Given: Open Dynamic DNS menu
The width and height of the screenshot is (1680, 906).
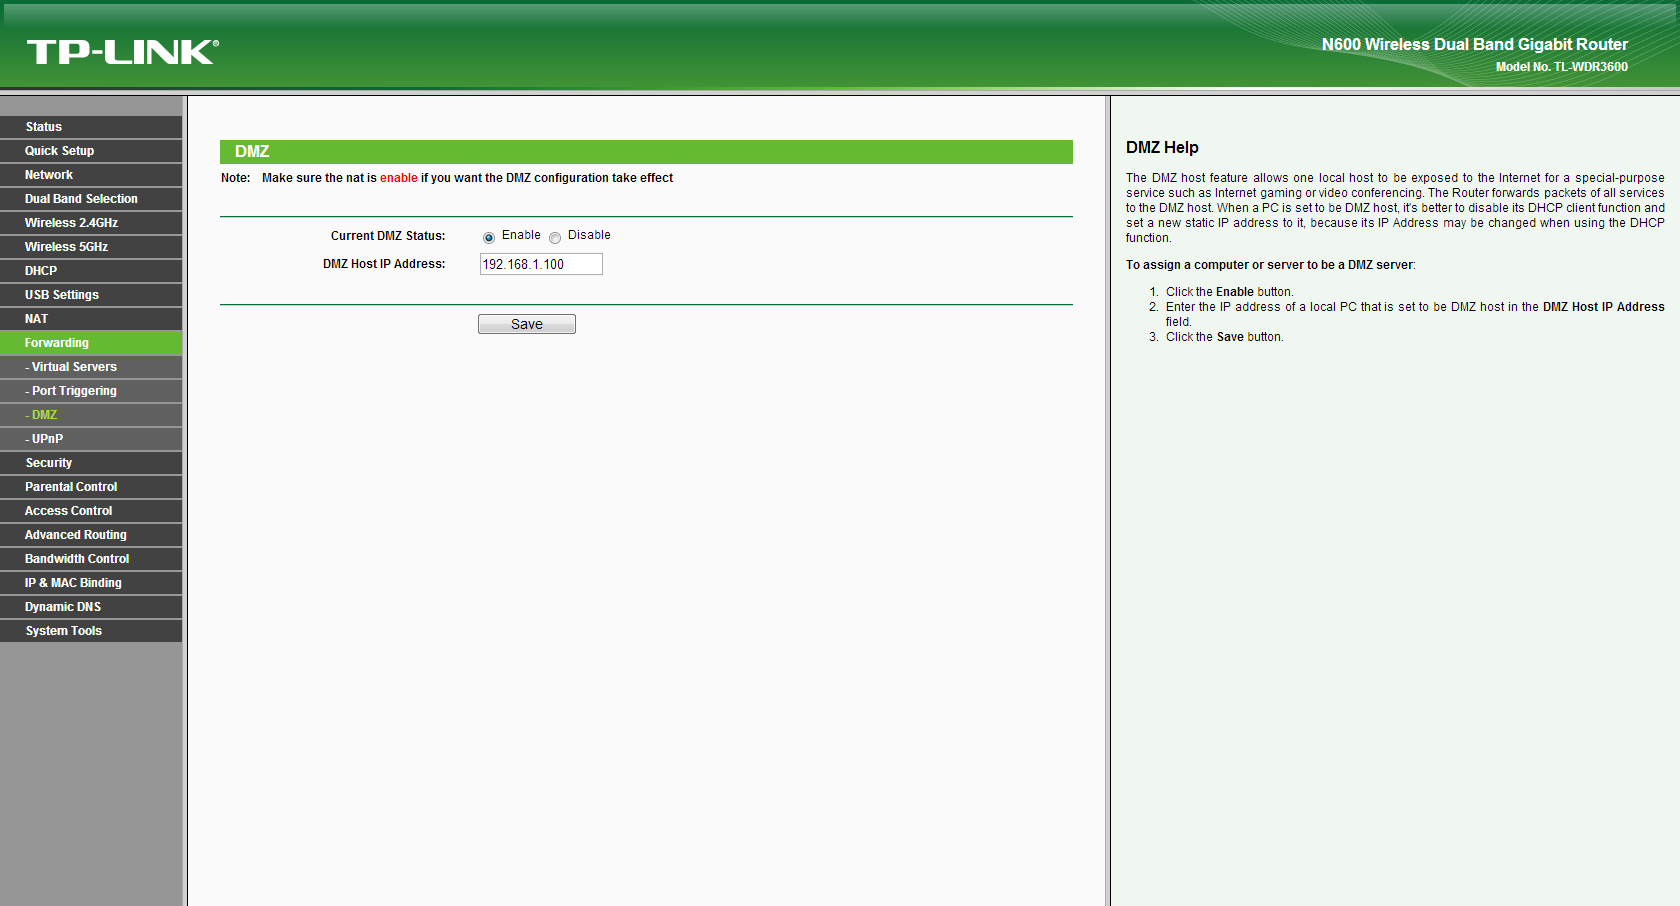Looking at the screenshot, I should (x=91, y=607).
